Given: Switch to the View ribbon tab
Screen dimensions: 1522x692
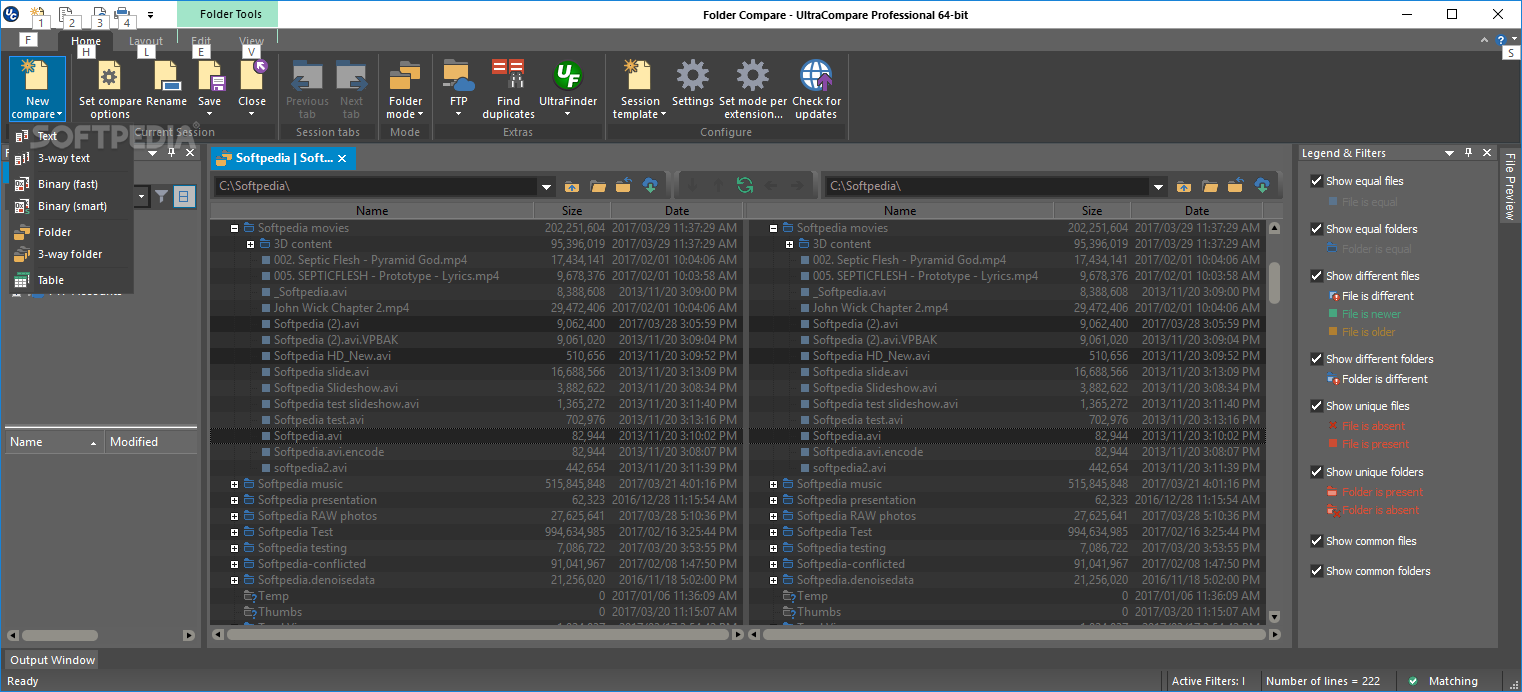Looking at the screenshot, I should pos(252,41).
